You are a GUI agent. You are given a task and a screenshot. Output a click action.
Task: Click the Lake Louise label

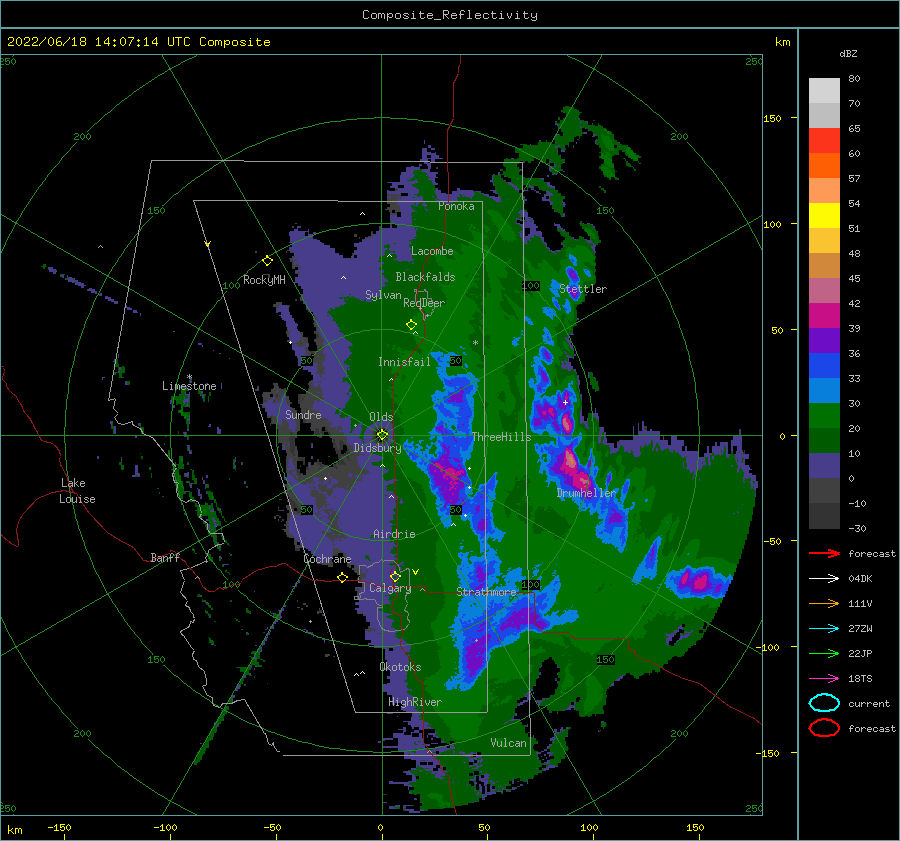click(77, 491)
